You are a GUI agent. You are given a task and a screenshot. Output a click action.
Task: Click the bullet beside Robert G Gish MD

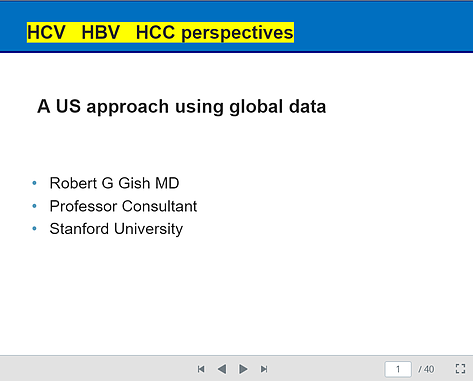coord(34,183)
